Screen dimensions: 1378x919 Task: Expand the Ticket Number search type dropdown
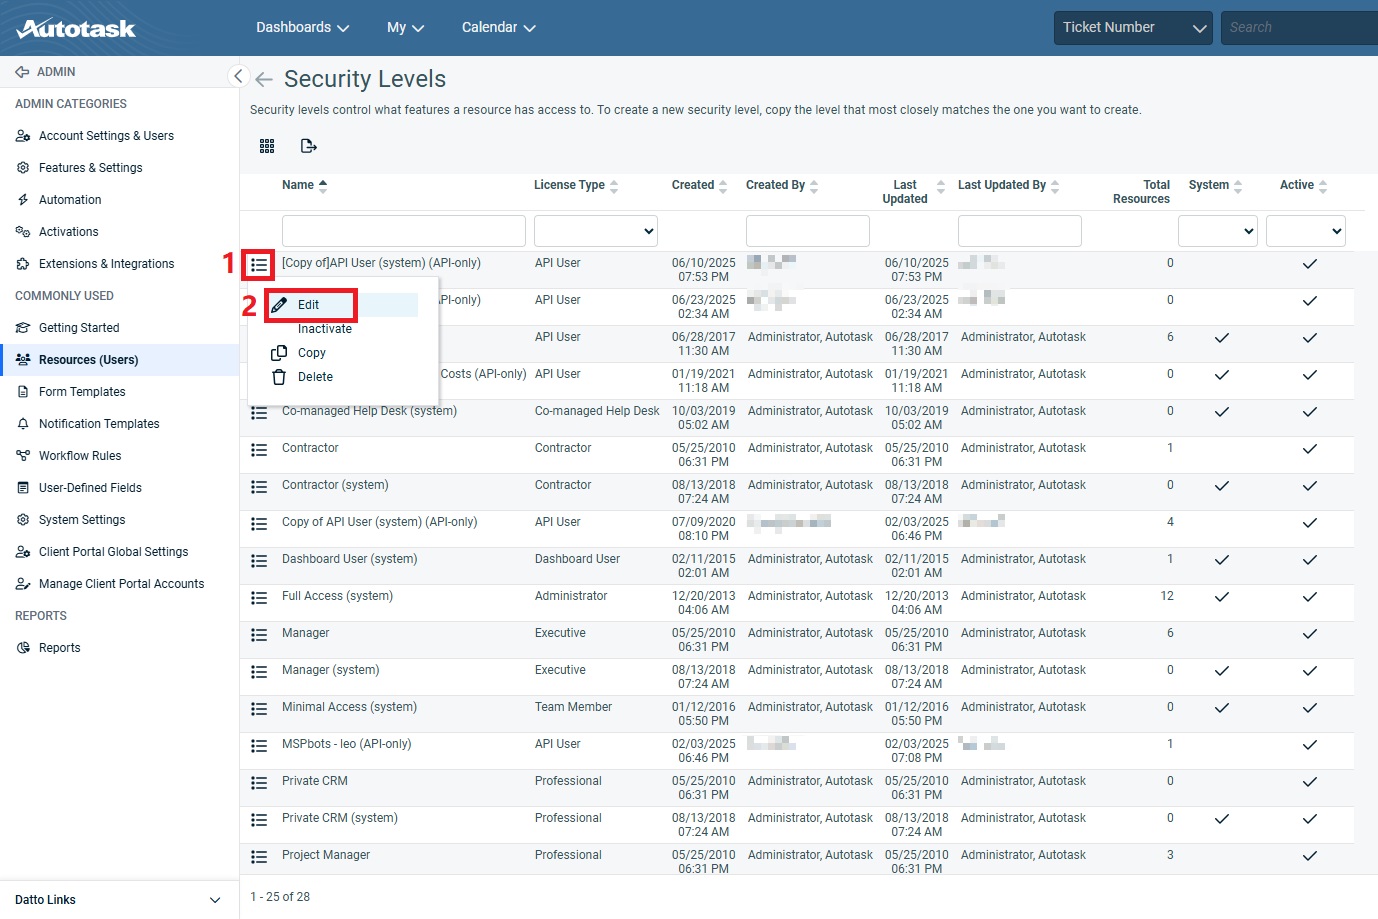tap(1133, 28)
